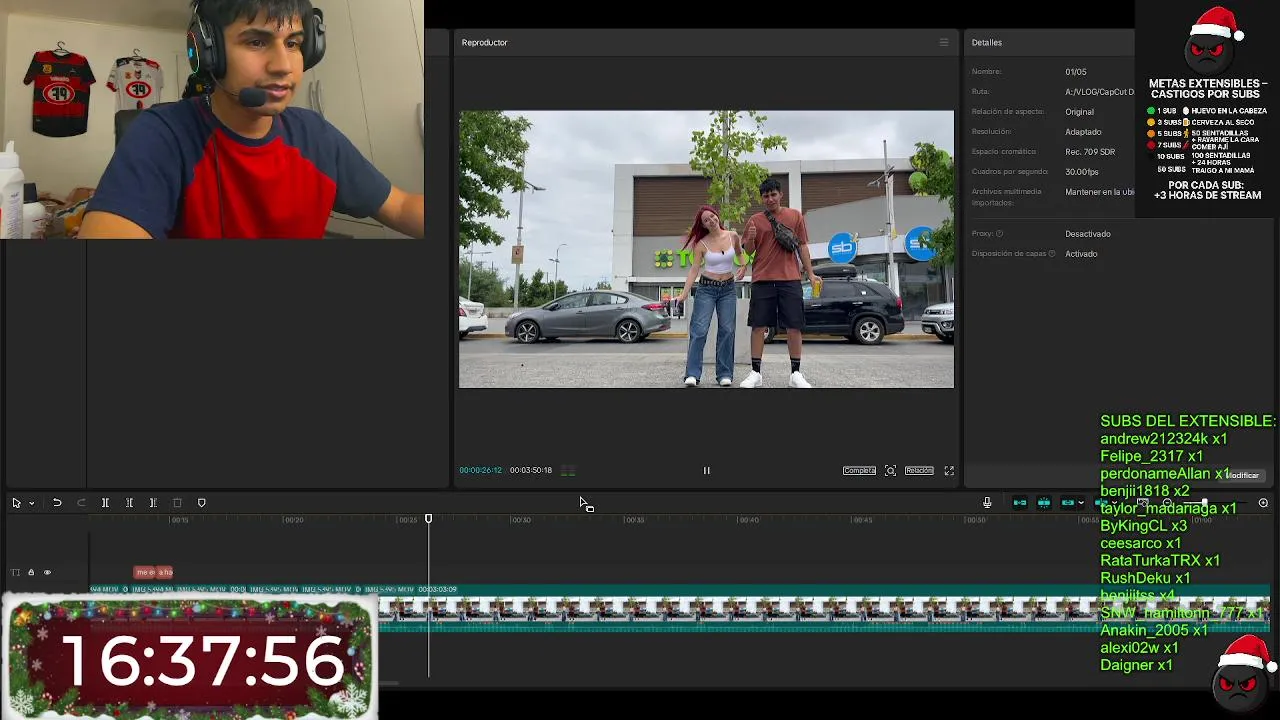The width and height of the screenshot is (1280, 720).
Task: Open the pointer tool mode dropdown arrow
Action: click(32, 503)
